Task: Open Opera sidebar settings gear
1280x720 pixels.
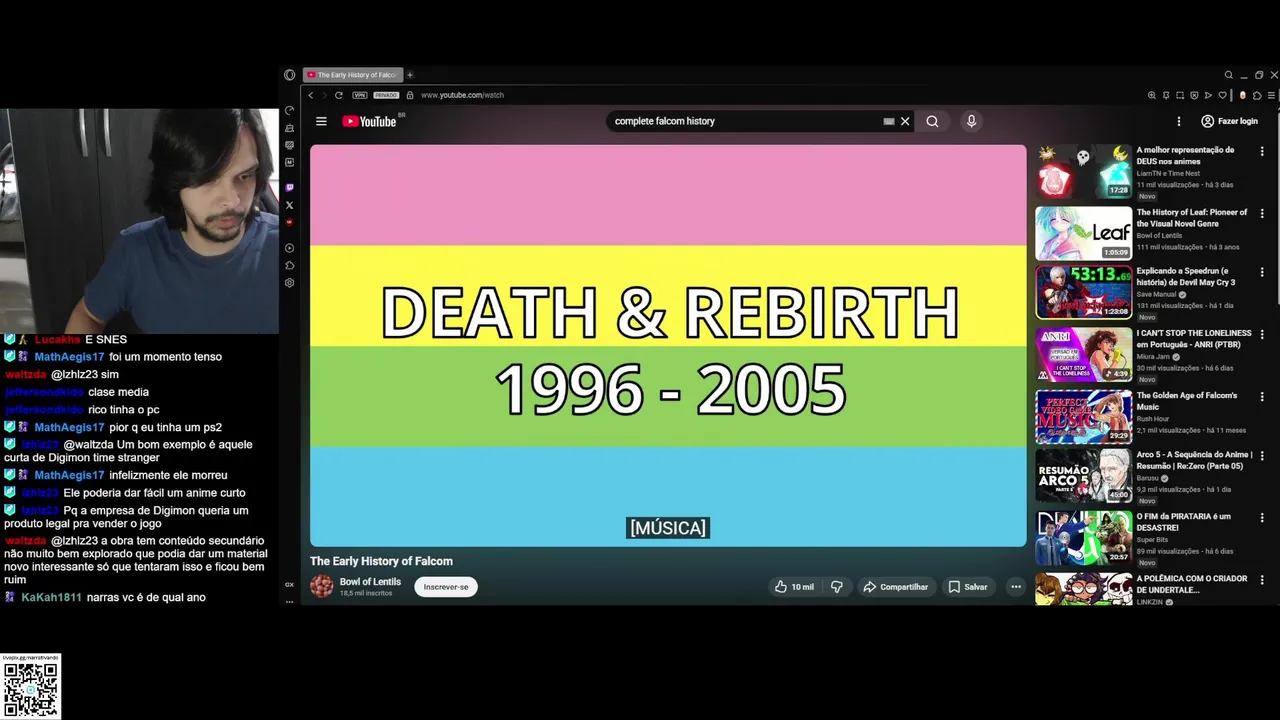Action: coord(290,283)
